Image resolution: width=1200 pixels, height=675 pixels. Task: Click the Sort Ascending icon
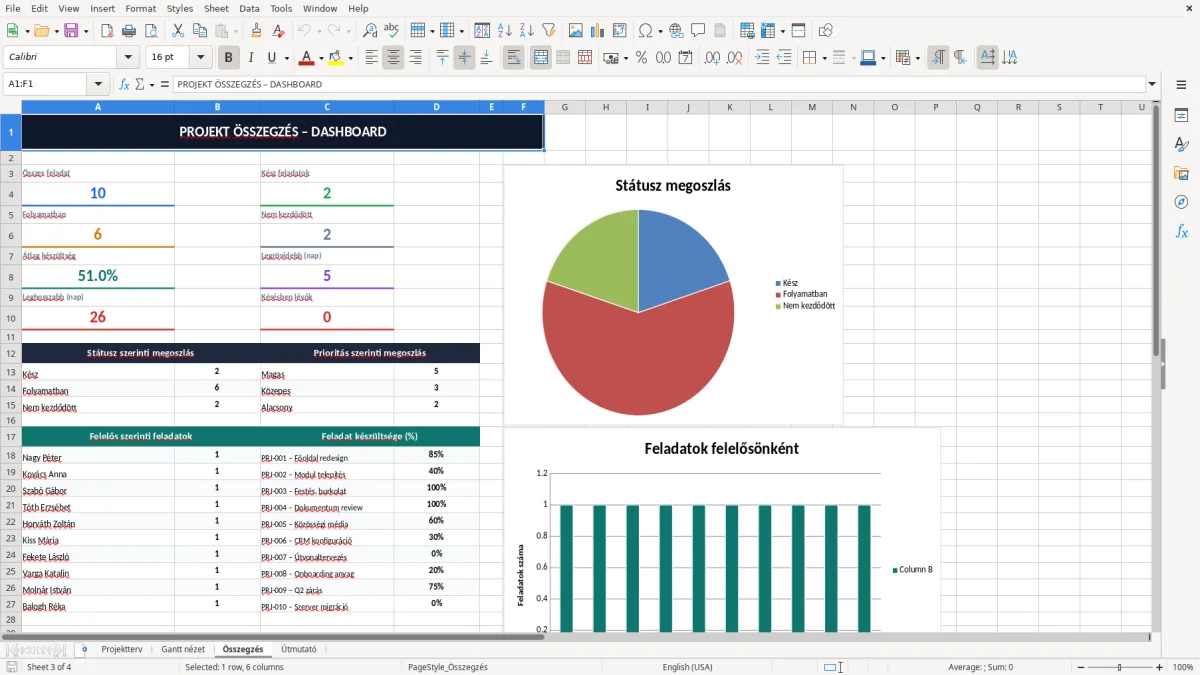(504, 31)
